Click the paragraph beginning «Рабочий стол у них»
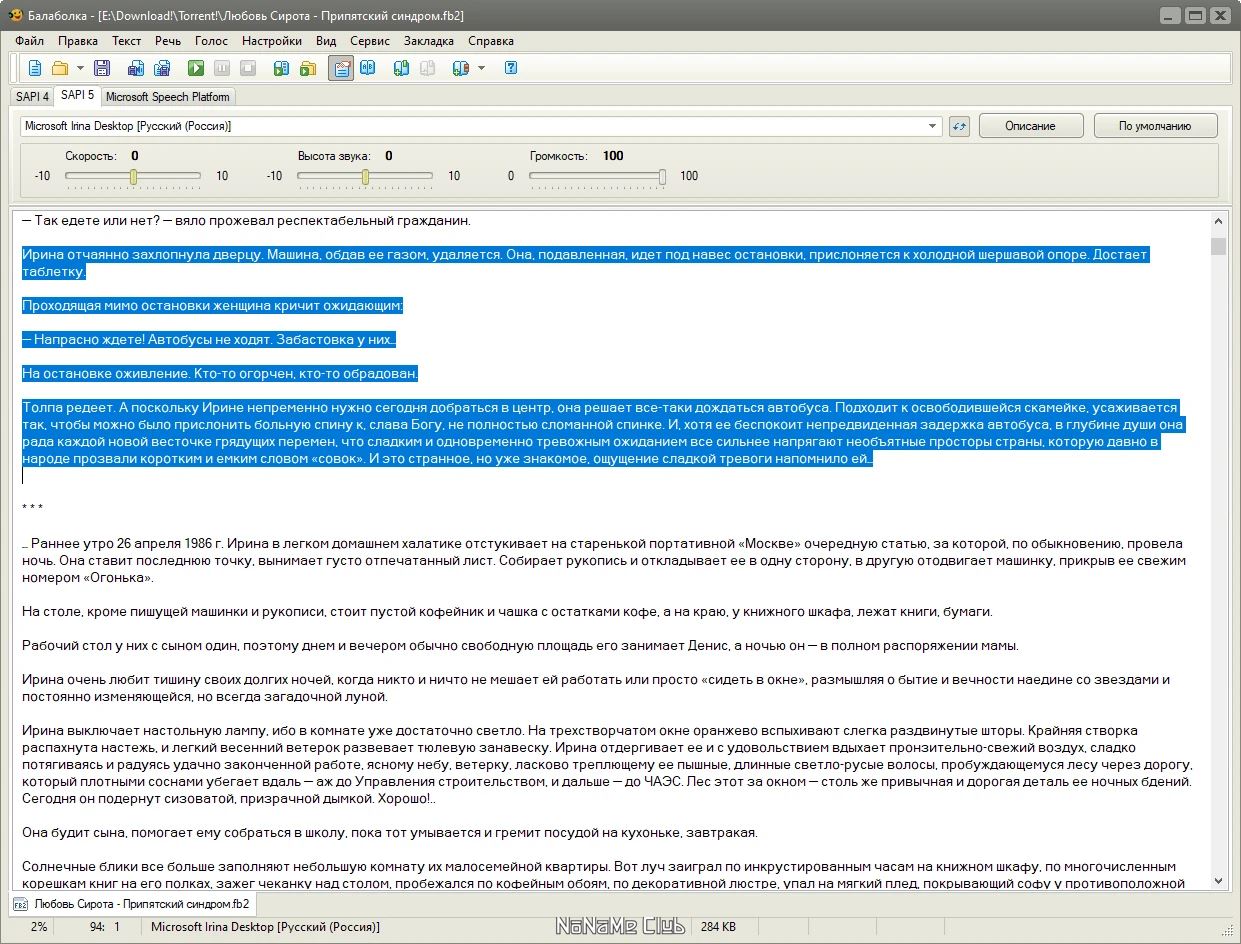The image size is (1241, 944). coord(520,645)
